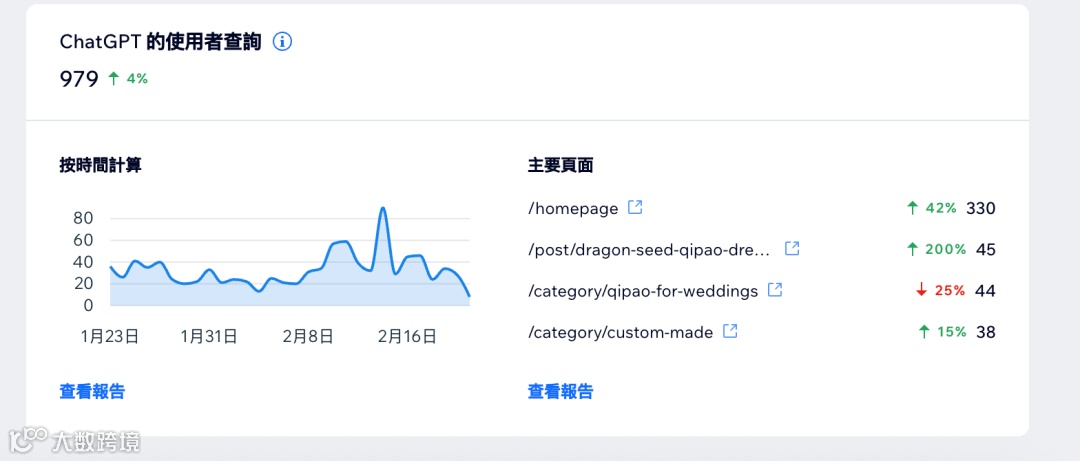Select the /post/dragon-seed-qipao-dre… page text
This screenshot has height=461, width=1080.
point(650,250)
